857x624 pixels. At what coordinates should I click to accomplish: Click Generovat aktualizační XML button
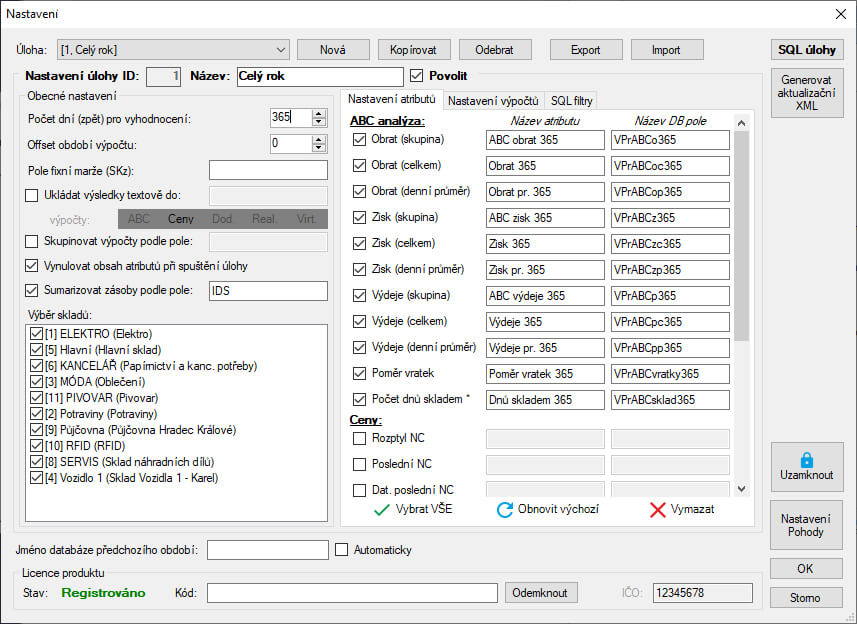pyautogui.click(x=806, y=93)
